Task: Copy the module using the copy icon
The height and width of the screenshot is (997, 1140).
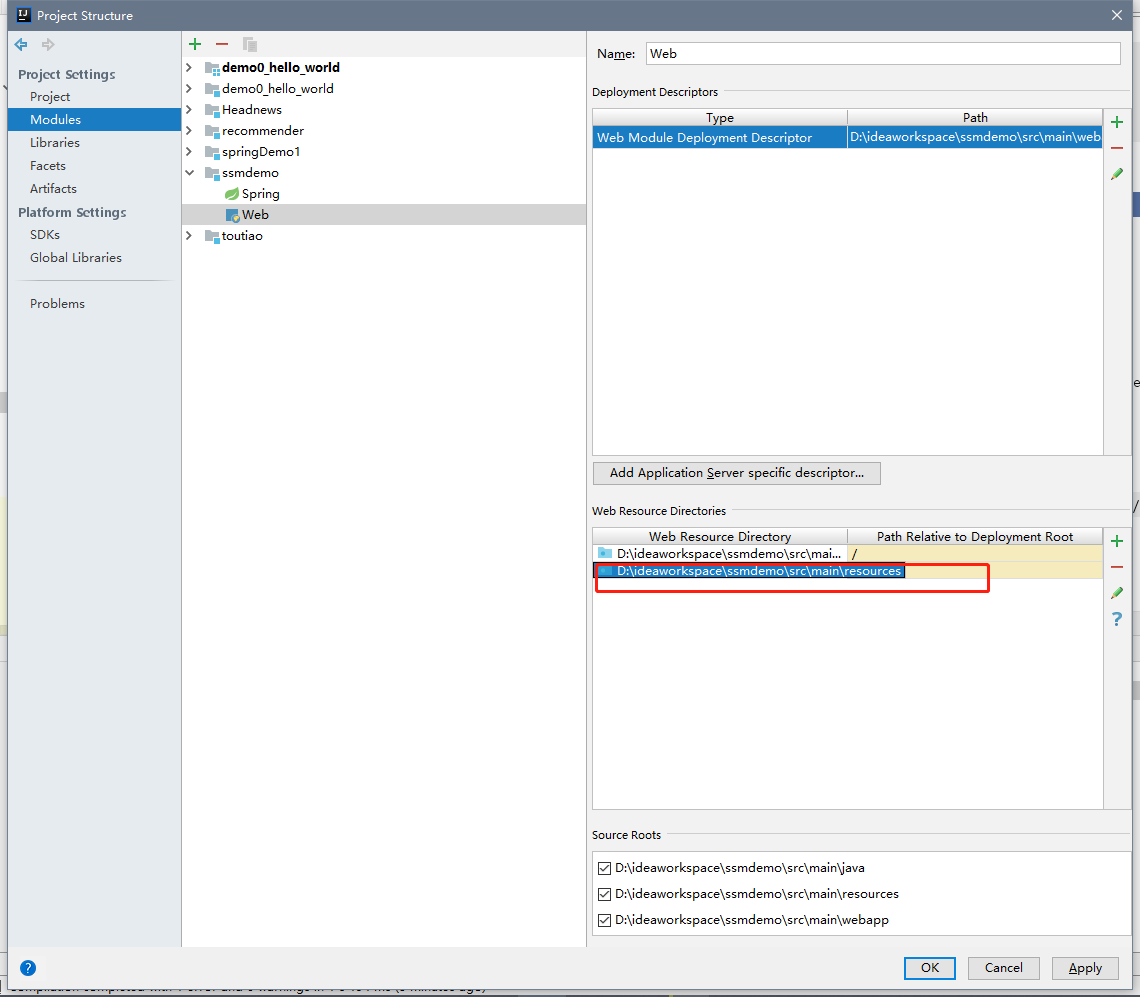Action: point(249,43)
